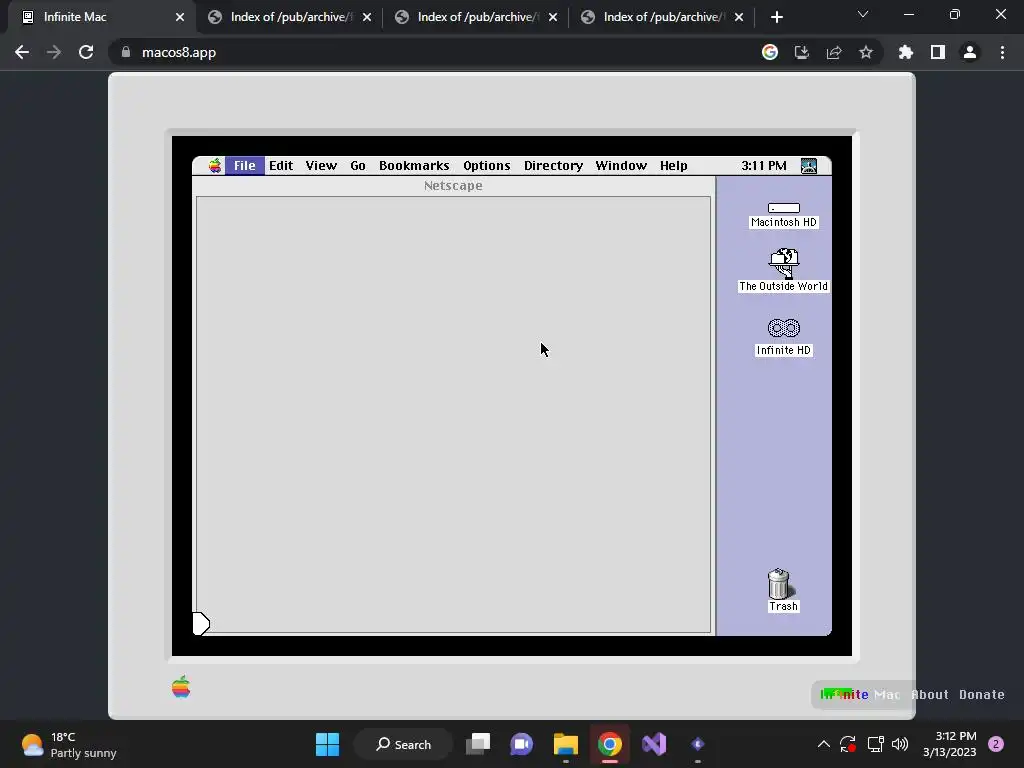Click the Netscape window title bar

point(453,185)
